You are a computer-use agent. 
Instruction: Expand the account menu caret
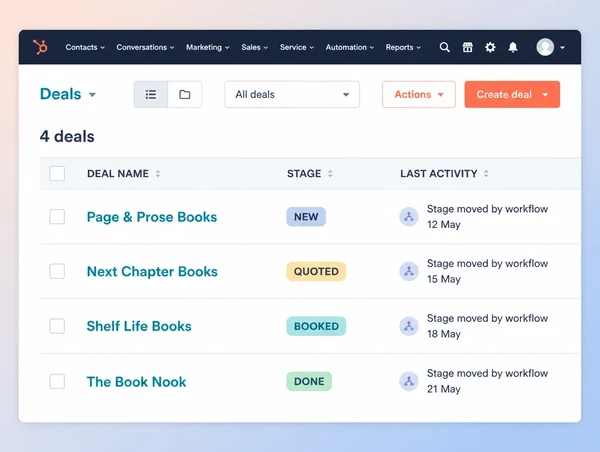562,47
